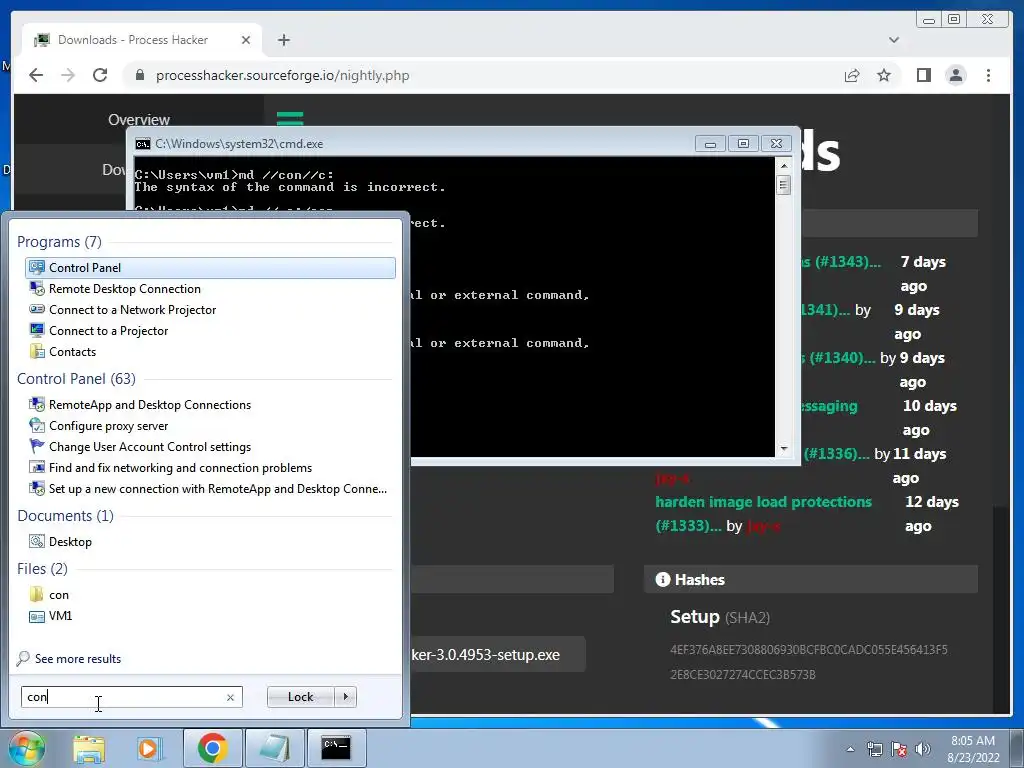Open Chrome tab search chevron
The image size is (1024, 768).
click(894, 40)
